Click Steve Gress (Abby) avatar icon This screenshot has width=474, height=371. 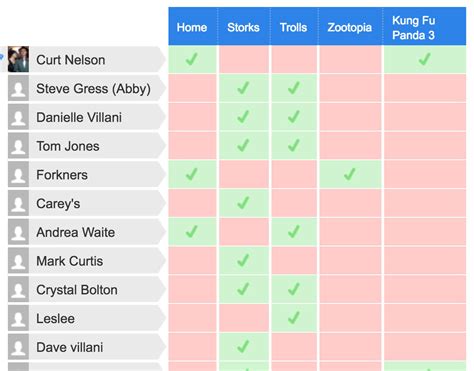(18, 88)
